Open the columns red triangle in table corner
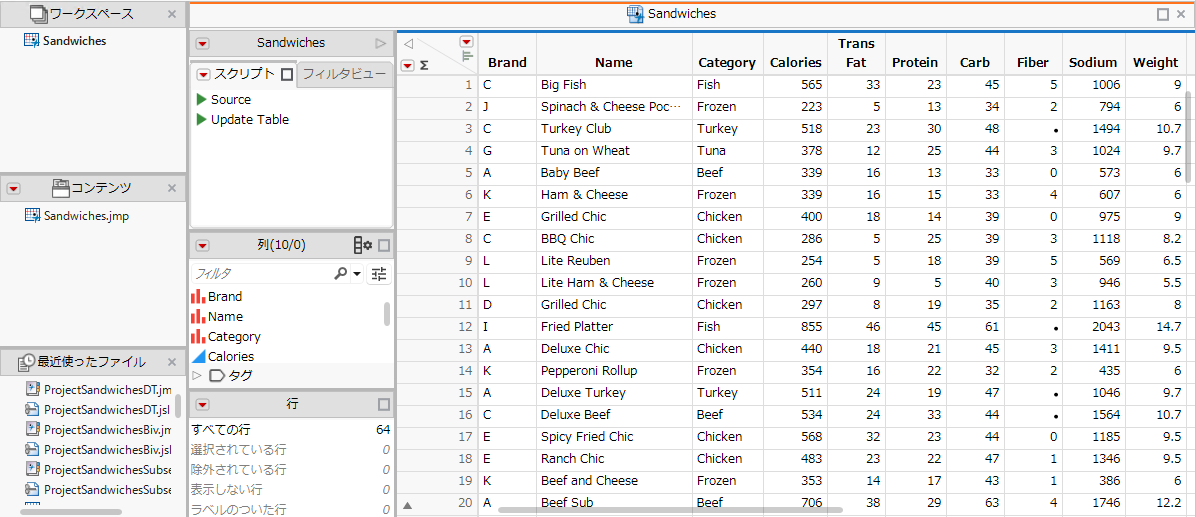 point(466,41)
